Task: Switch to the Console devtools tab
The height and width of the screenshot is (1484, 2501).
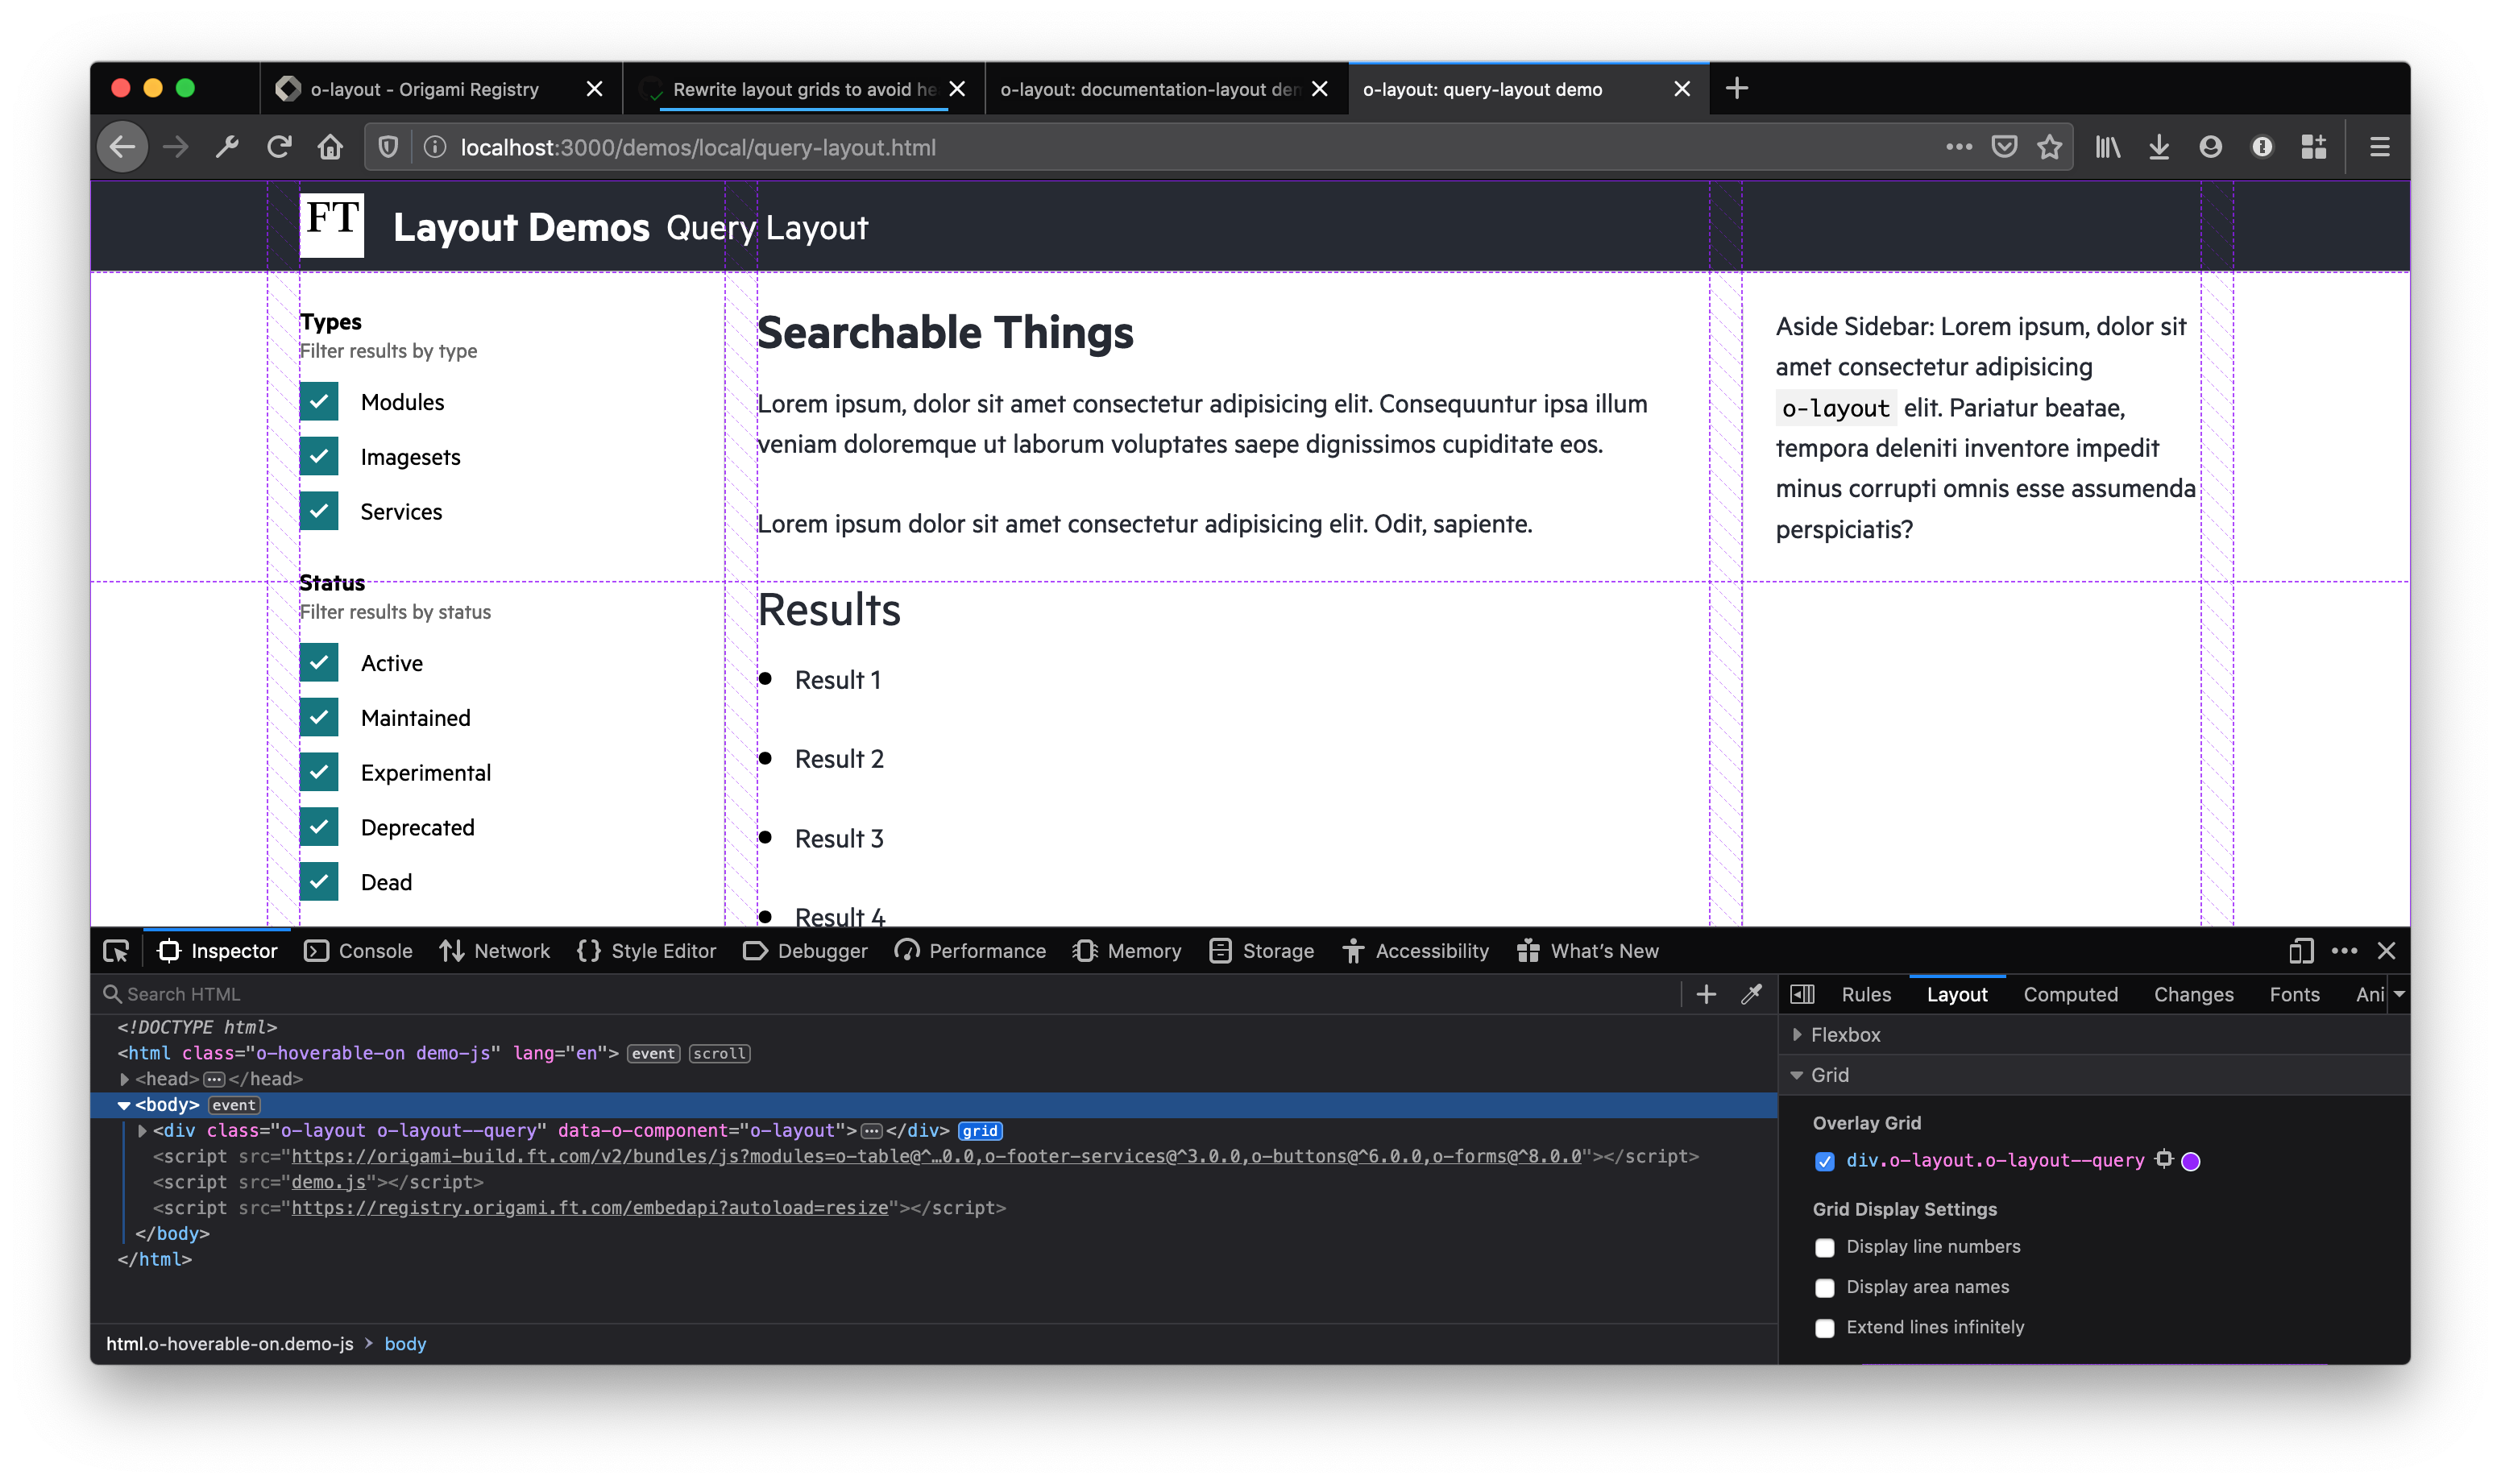Action: (359, 950)
